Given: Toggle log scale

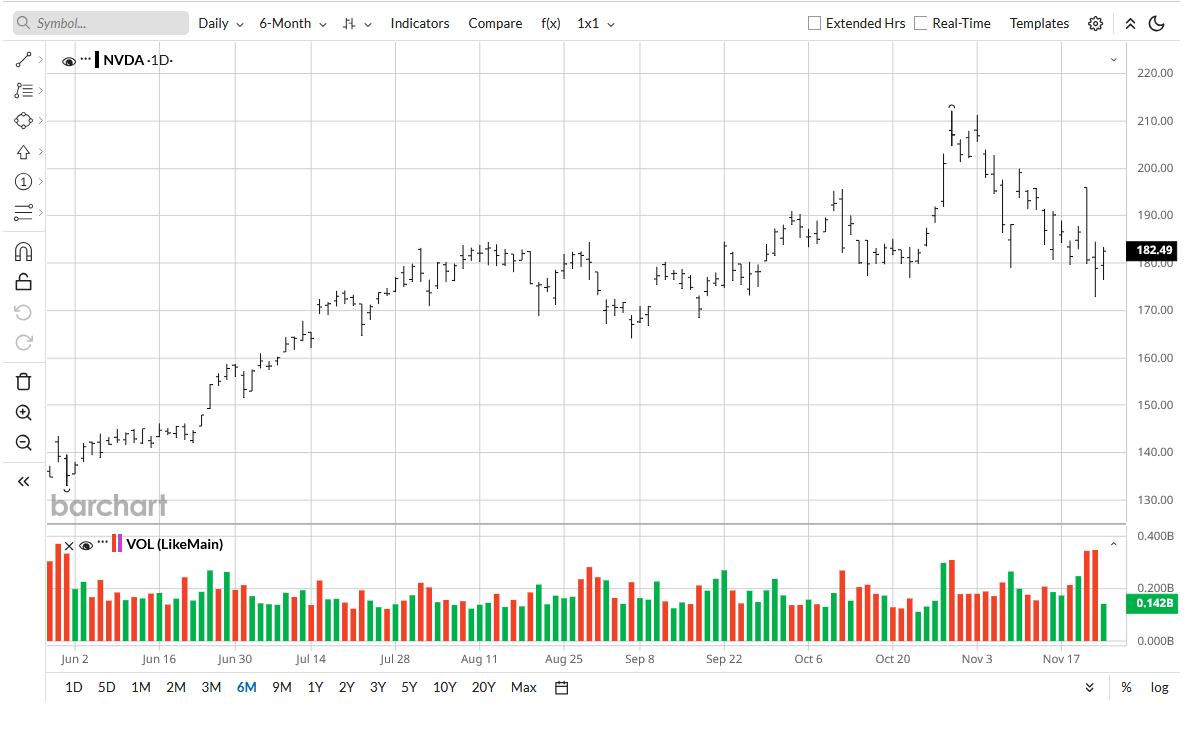Looking at the screenshot, I should pyautogui.click(x=1159, y=688).
